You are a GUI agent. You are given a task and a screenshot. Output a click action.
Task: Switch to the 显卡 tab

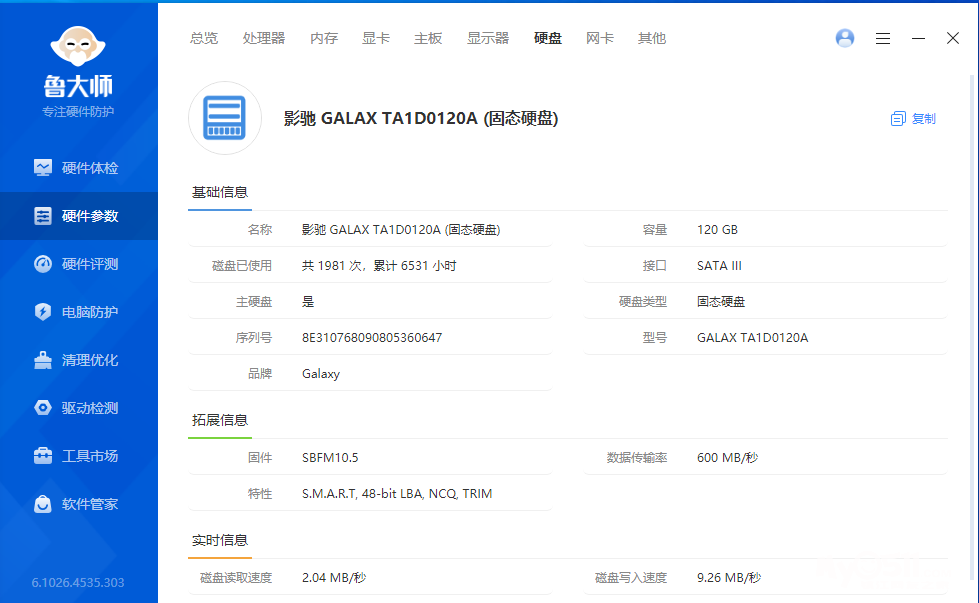pos(376,38)
